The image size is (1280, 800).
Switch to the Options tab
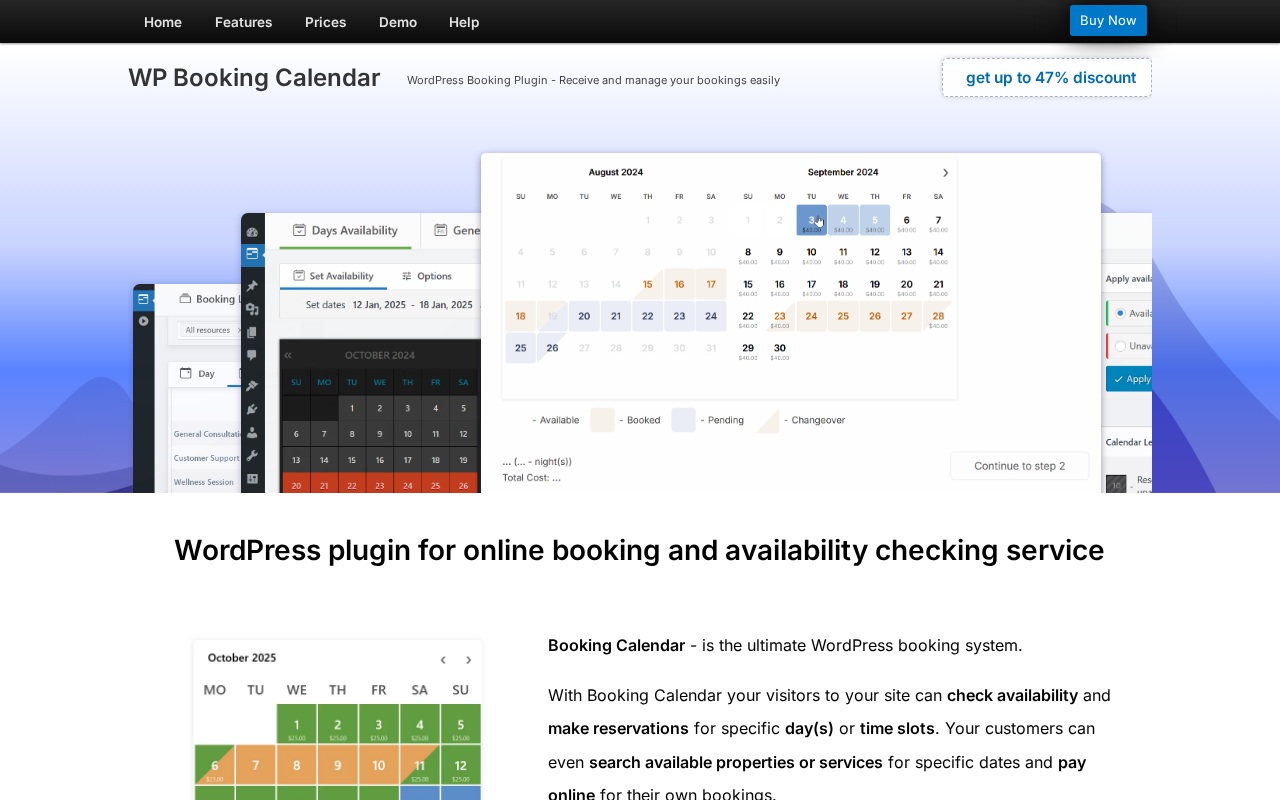coord(427,276)
